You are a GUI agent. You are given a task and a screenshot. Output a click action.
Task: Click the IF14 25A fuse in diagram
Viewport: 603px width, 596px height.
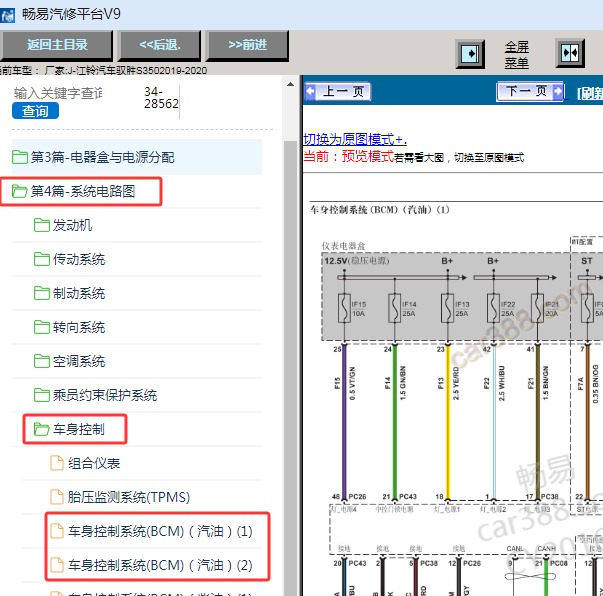pyautogui.click(x=395, y=308)
